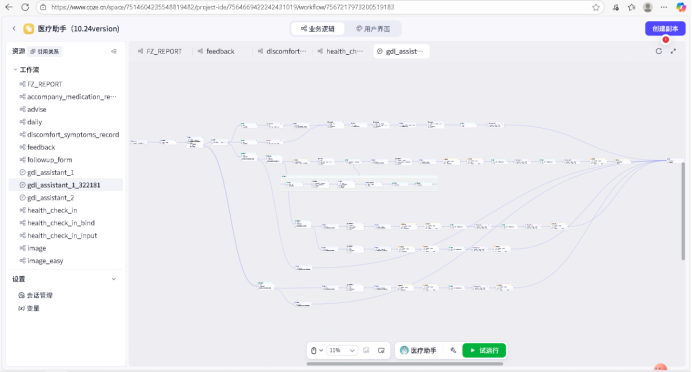692x372 pixels.
Task: Collapse the resources sidebar panel
Action: tap(114, 52)
